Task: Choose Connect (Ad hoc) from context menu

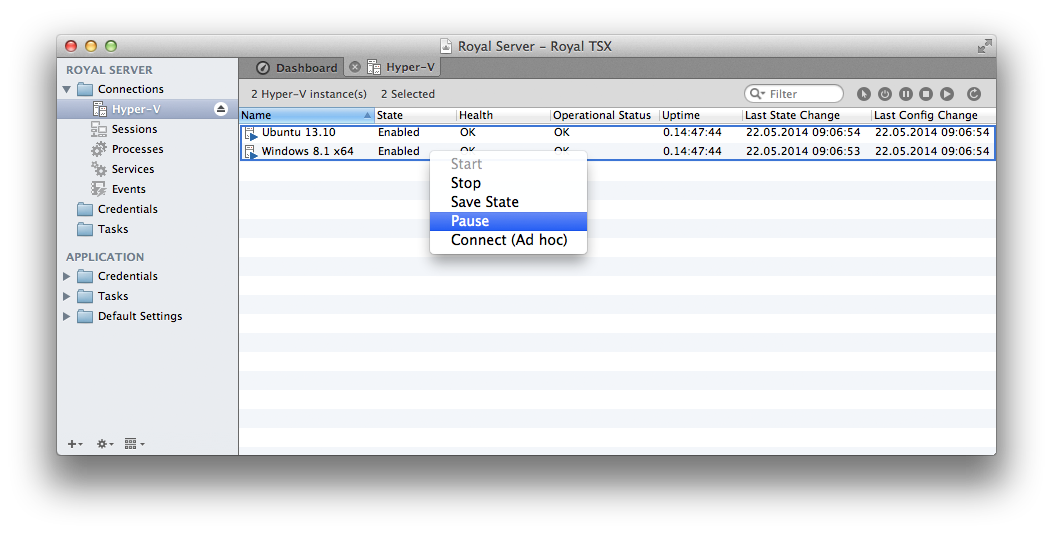Action: 508,240
